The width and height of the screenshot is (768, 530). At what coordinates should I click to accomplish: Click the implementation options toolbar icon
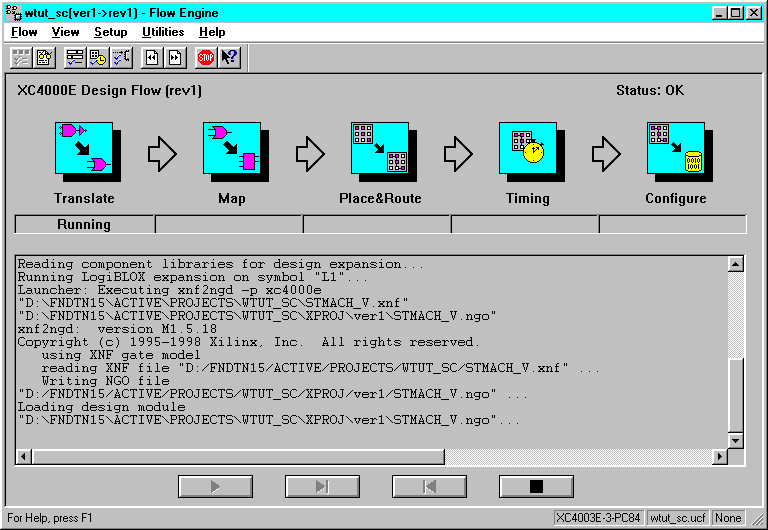tap(75, 58)
